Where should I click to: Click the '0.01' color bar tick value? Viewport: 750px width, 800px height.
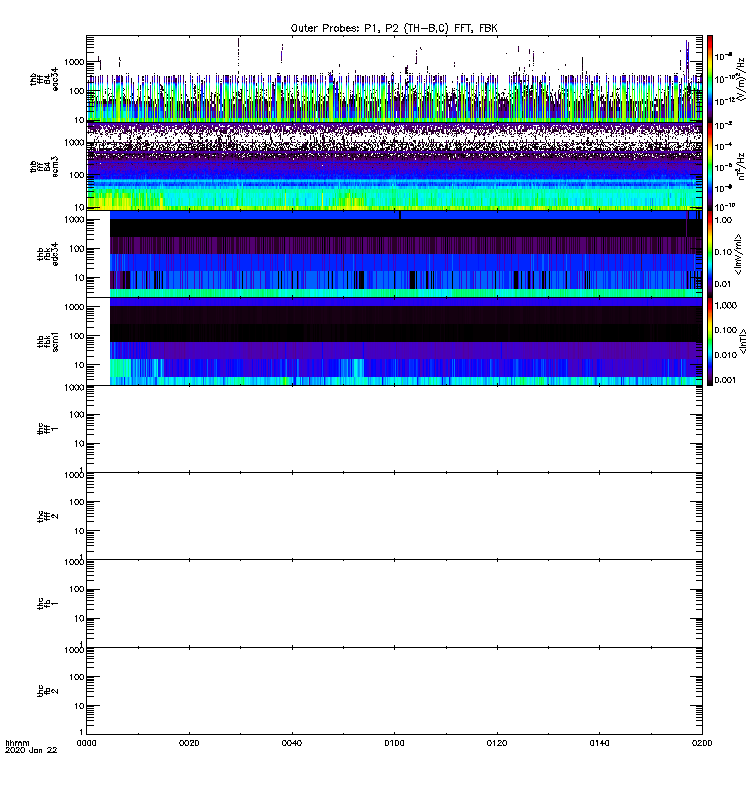click(723, 284)
